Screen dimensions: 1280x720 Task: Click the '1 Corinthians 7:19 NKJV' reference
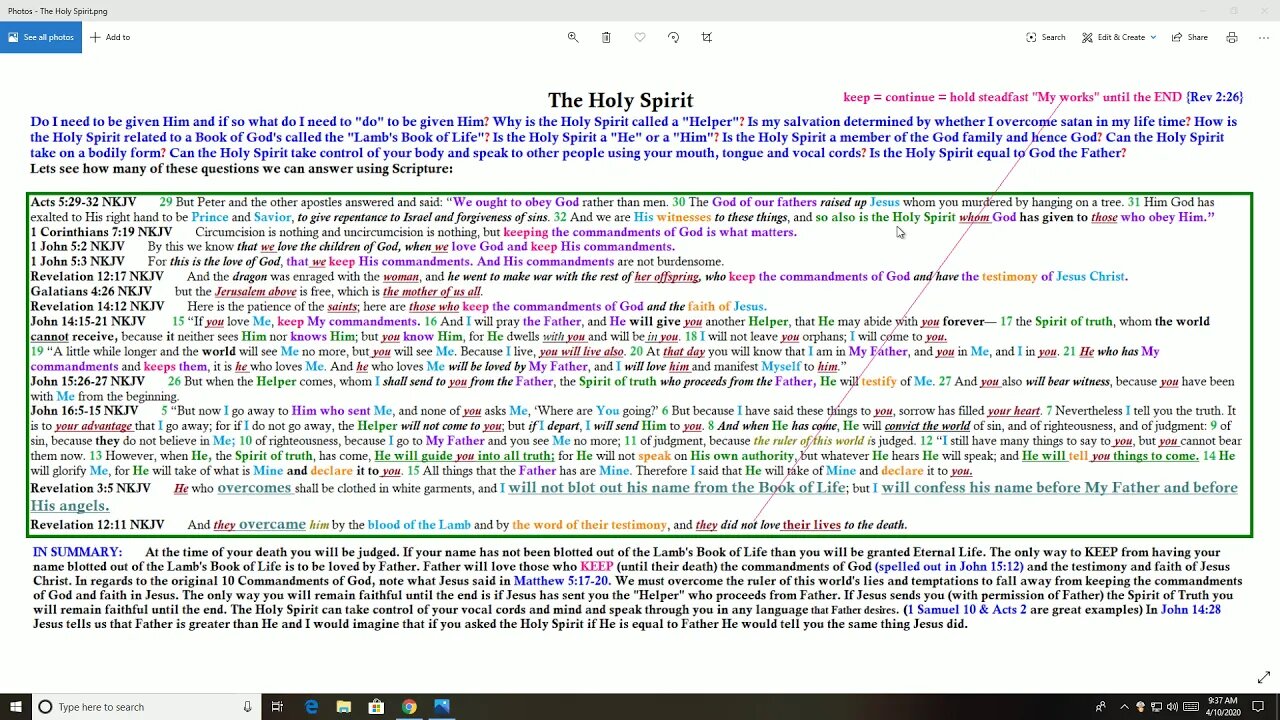tap(101, 232)
